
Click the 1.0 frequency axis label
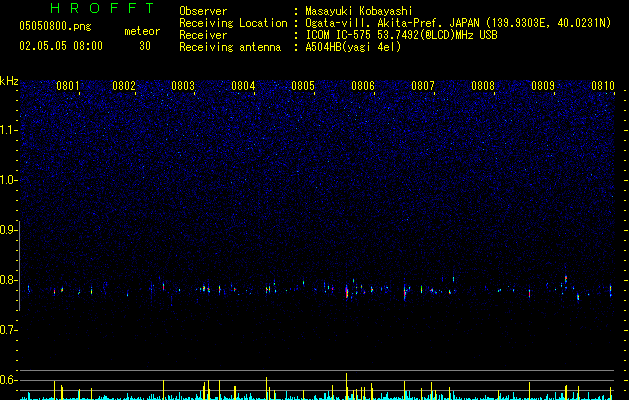(x=8, y=180)
